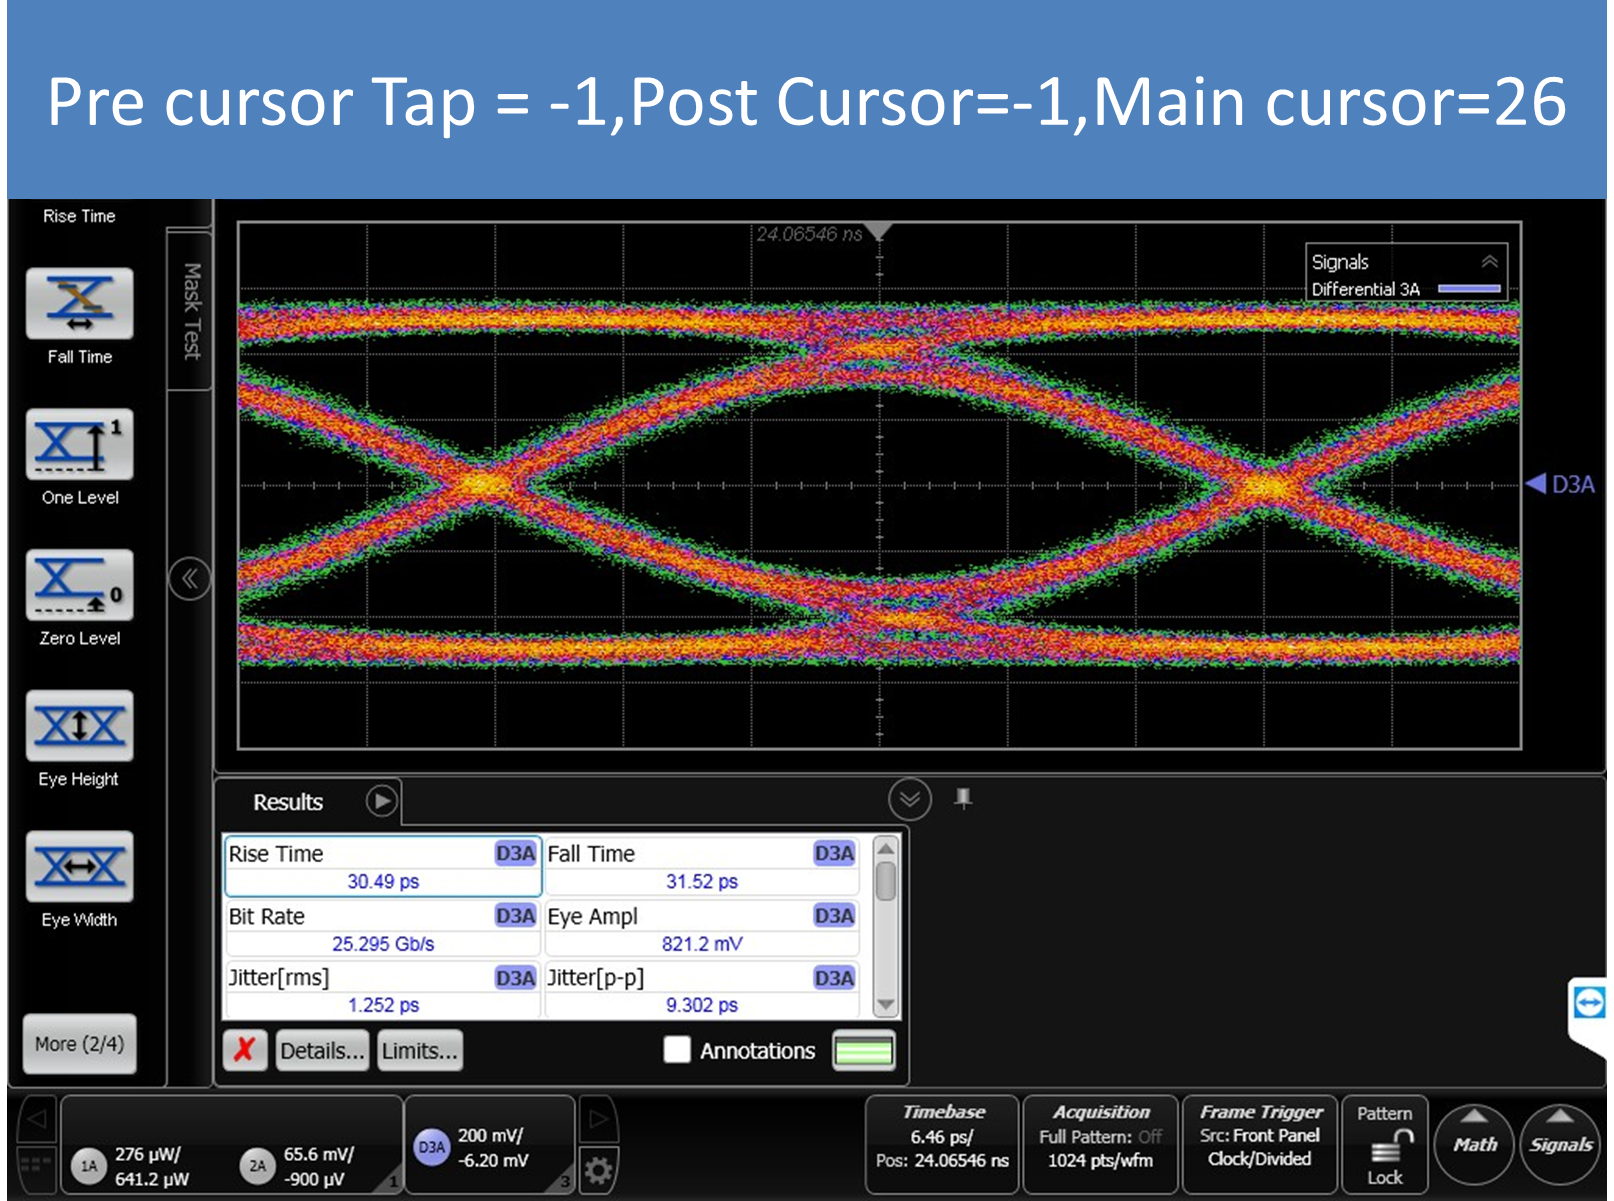Click the 276 µW/ scale value
The image size is (1614, 1201).
[148, 1154]
